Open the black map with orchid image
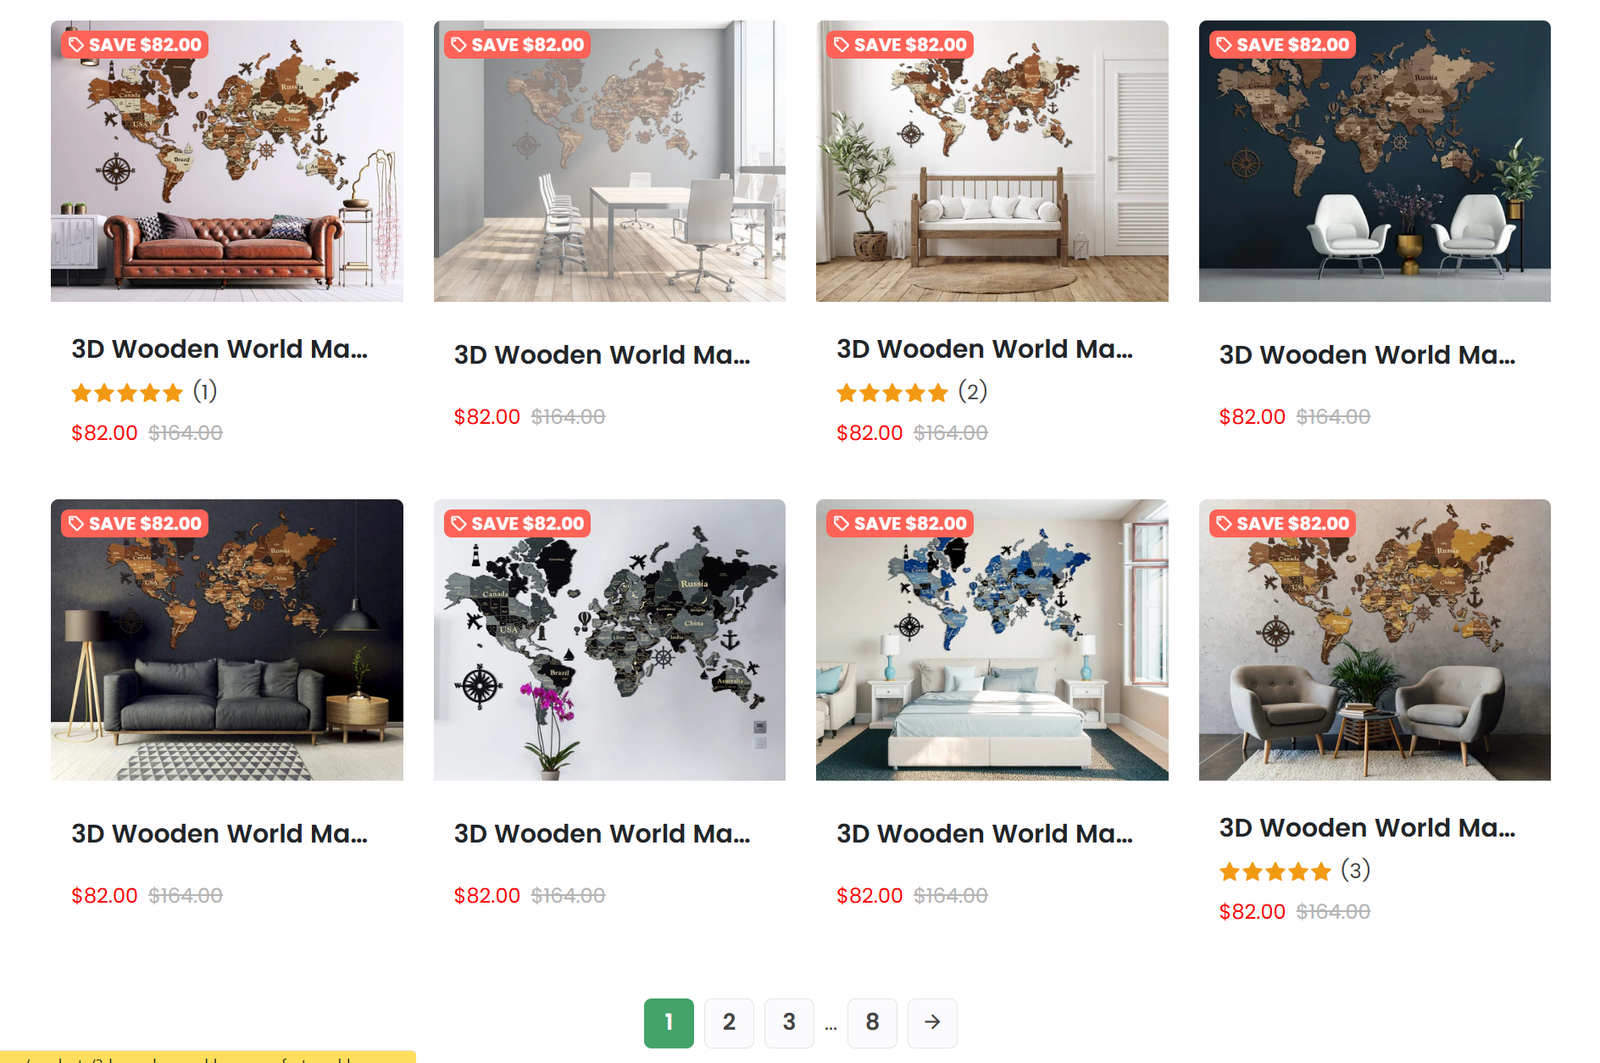The height and width of the screenshot is (1063, 1600). (x=610, y=640)
